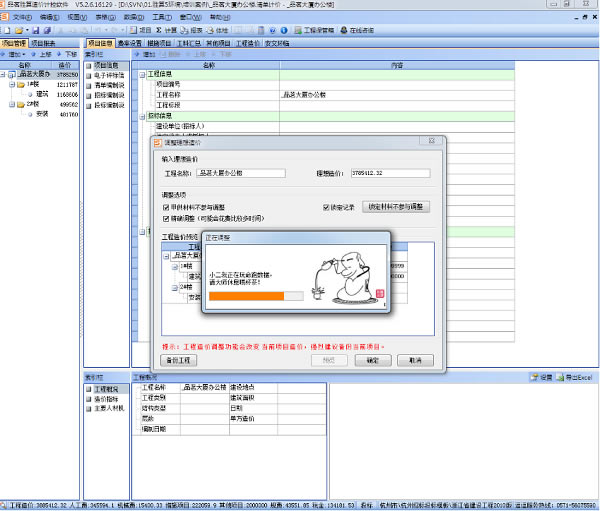Click the 1#楼 folder icon in project tree
This screenshot has width=600, height=511.
tap(20, 85)
